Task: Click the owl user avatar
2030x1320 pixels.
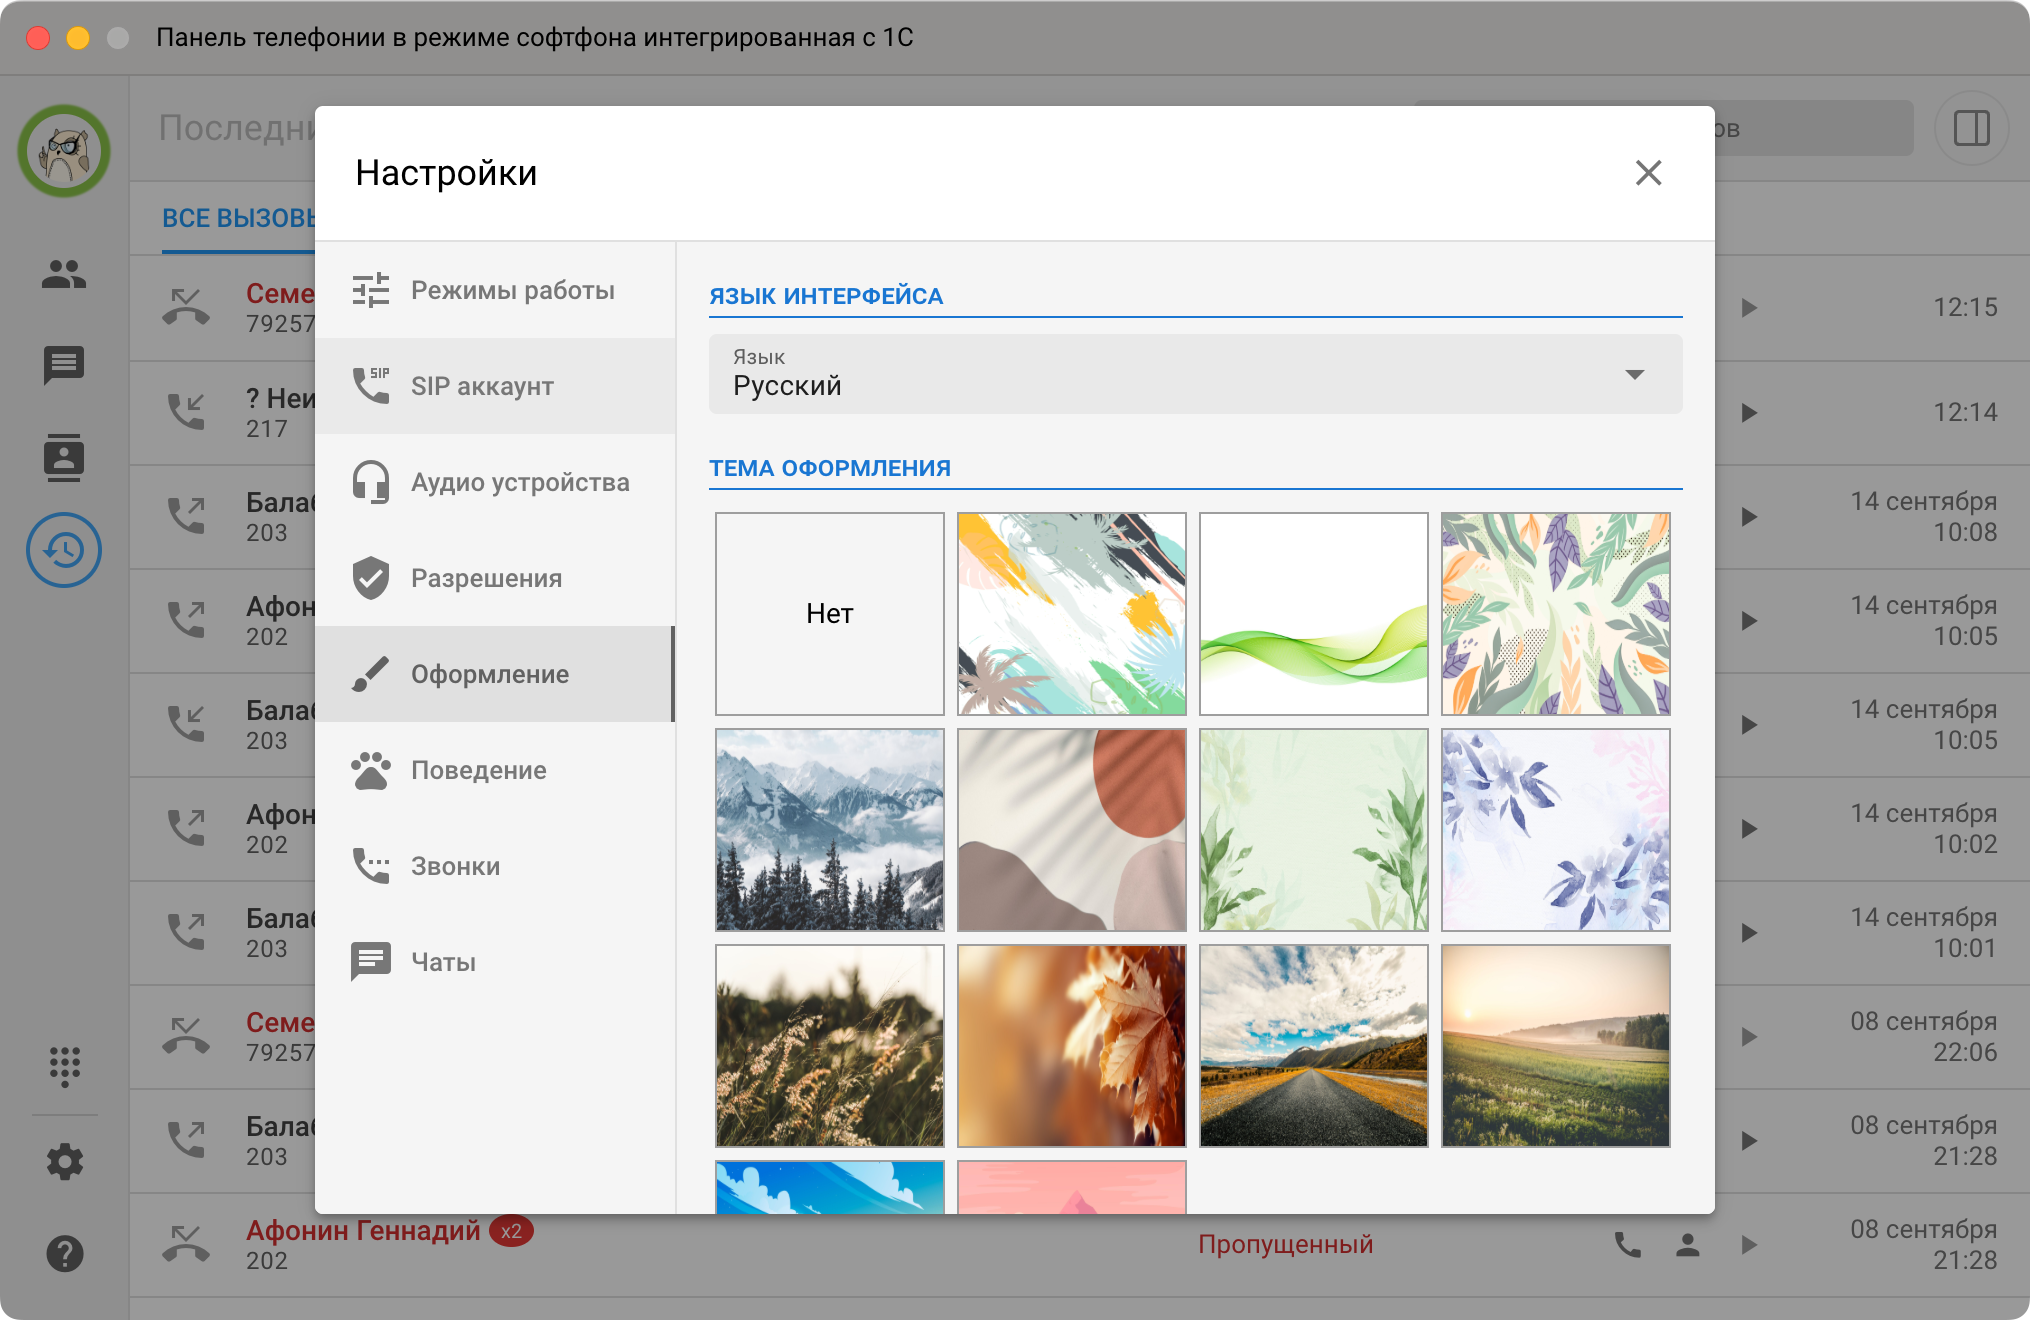Action: pyautogui.click(x=64, y=151)
